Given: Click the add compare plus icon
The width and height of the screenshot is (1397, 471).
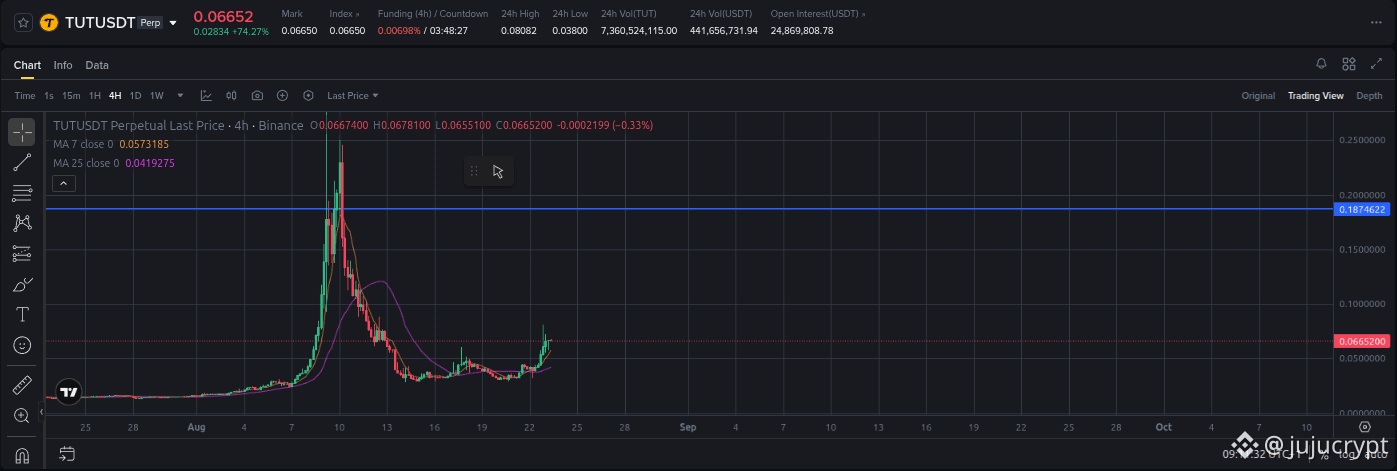Looking at the screenshot, I should pos(282,95).
